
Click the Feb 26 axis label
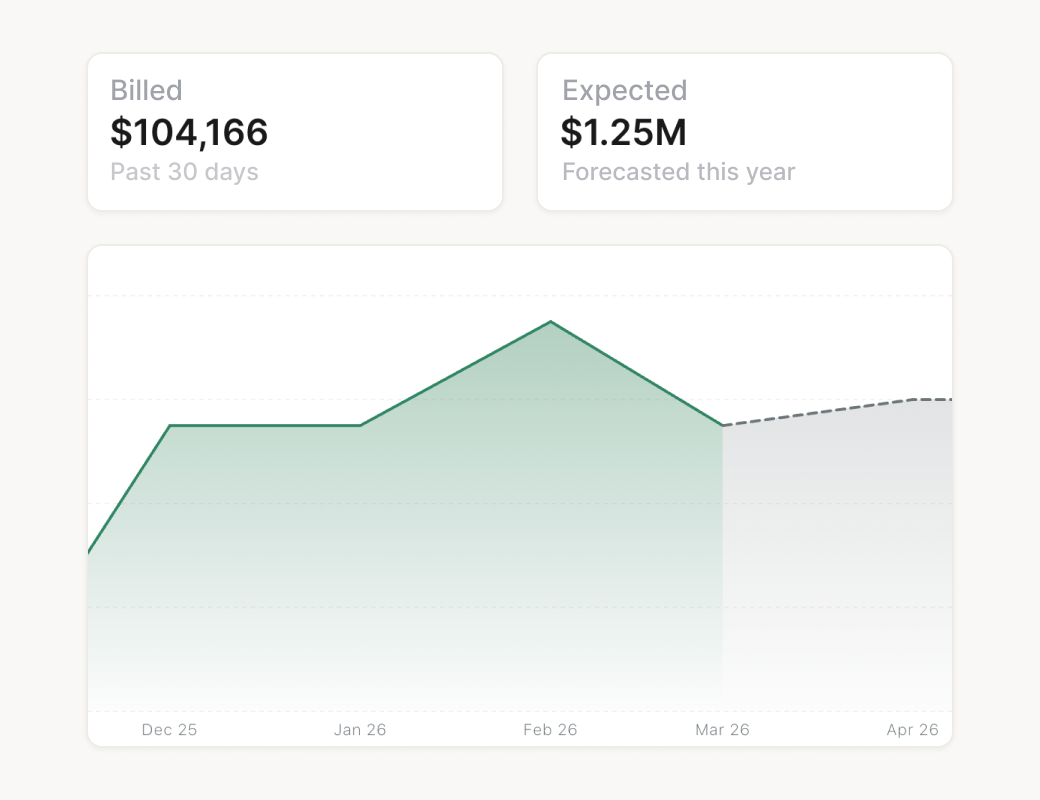click(550, 730)
